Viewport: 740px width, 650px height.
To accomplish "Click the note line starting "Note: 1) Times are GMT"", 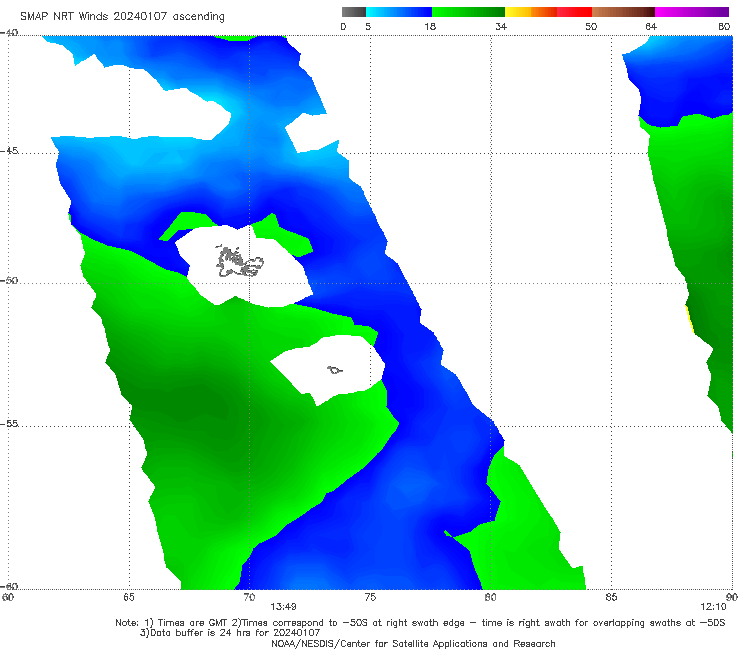I will pyautogui.click(x=420, y=623).
